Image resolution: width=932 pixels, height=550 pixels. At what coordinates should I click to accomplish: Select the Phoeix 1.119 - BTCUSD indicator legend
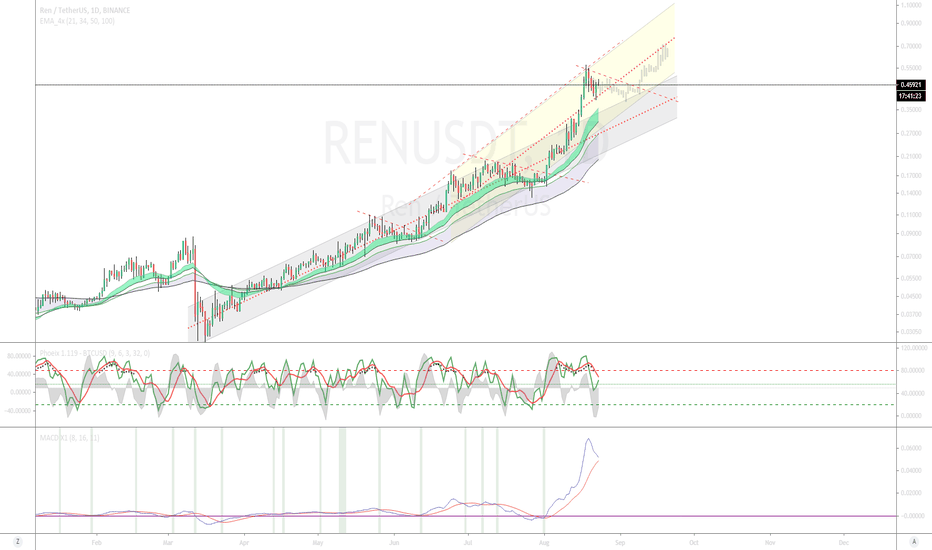pos(95,353)
